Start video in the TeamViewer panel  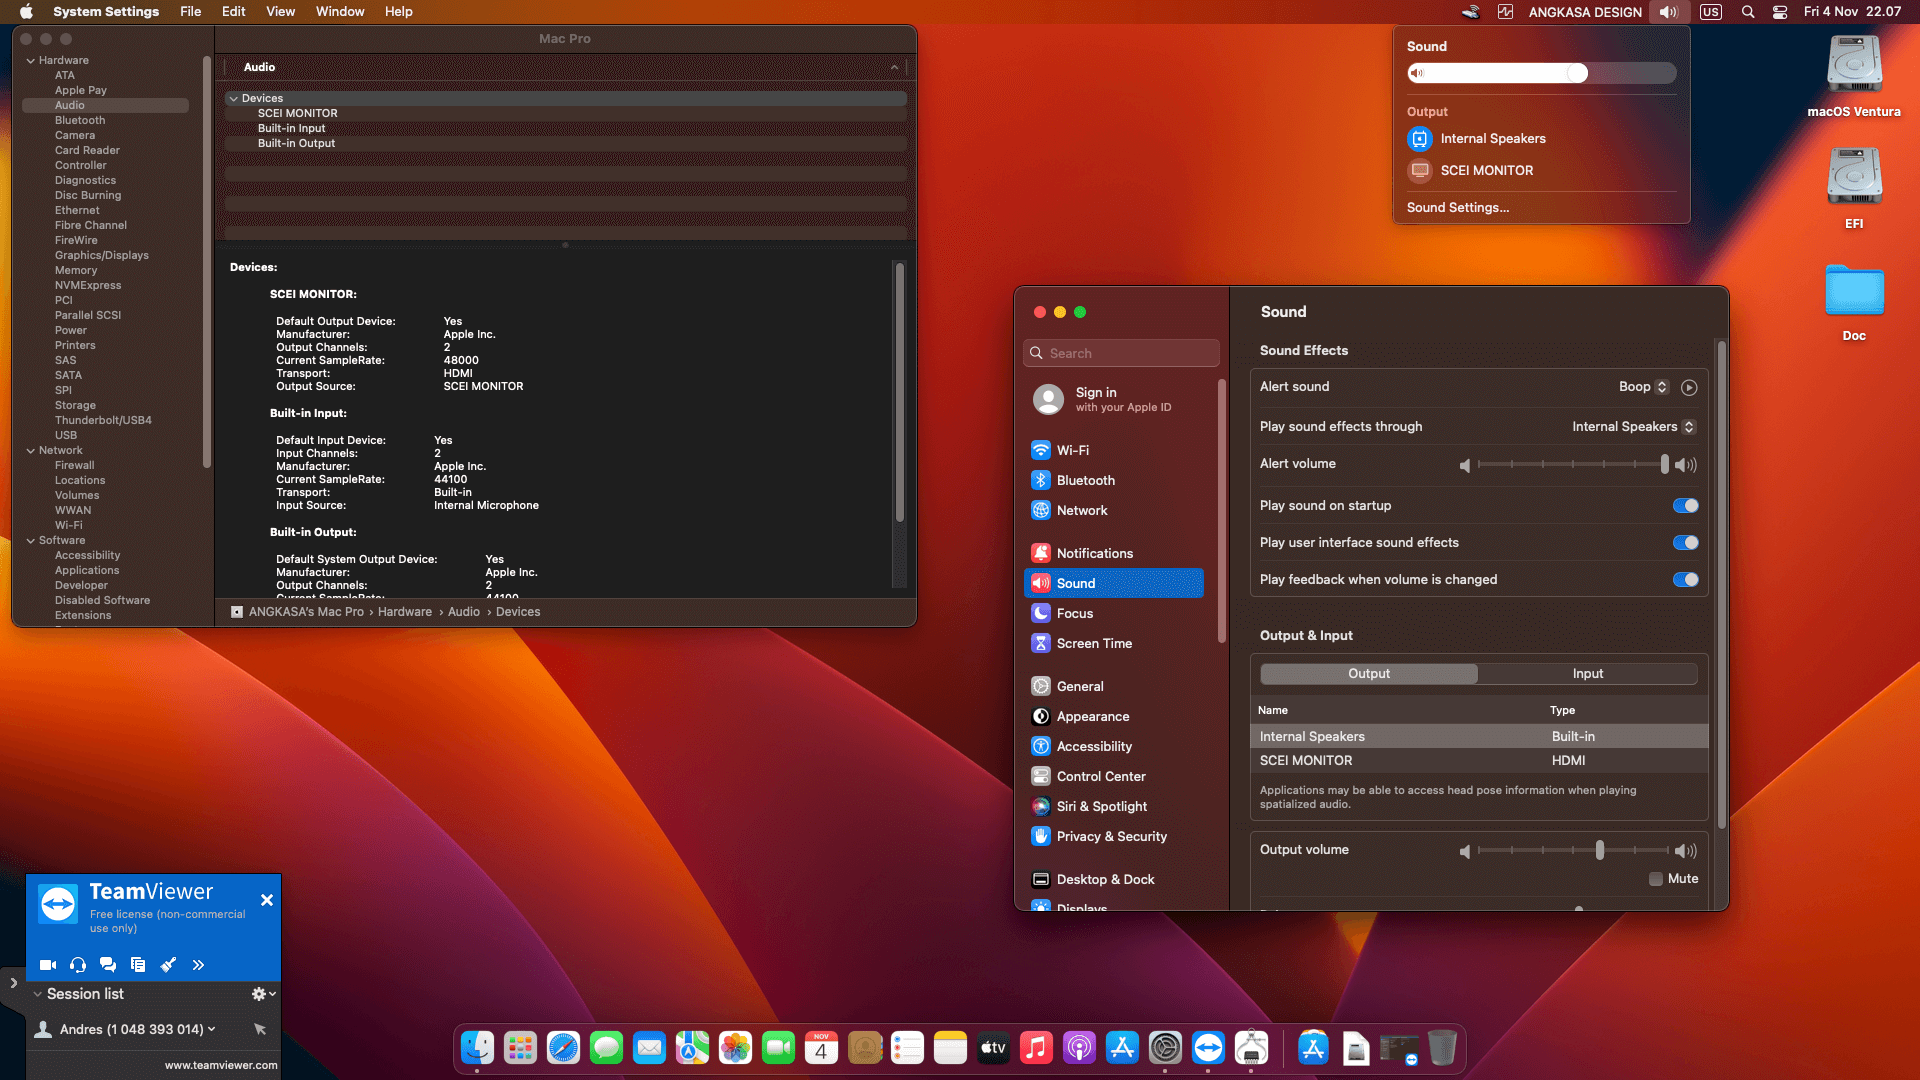pos(47,965)
